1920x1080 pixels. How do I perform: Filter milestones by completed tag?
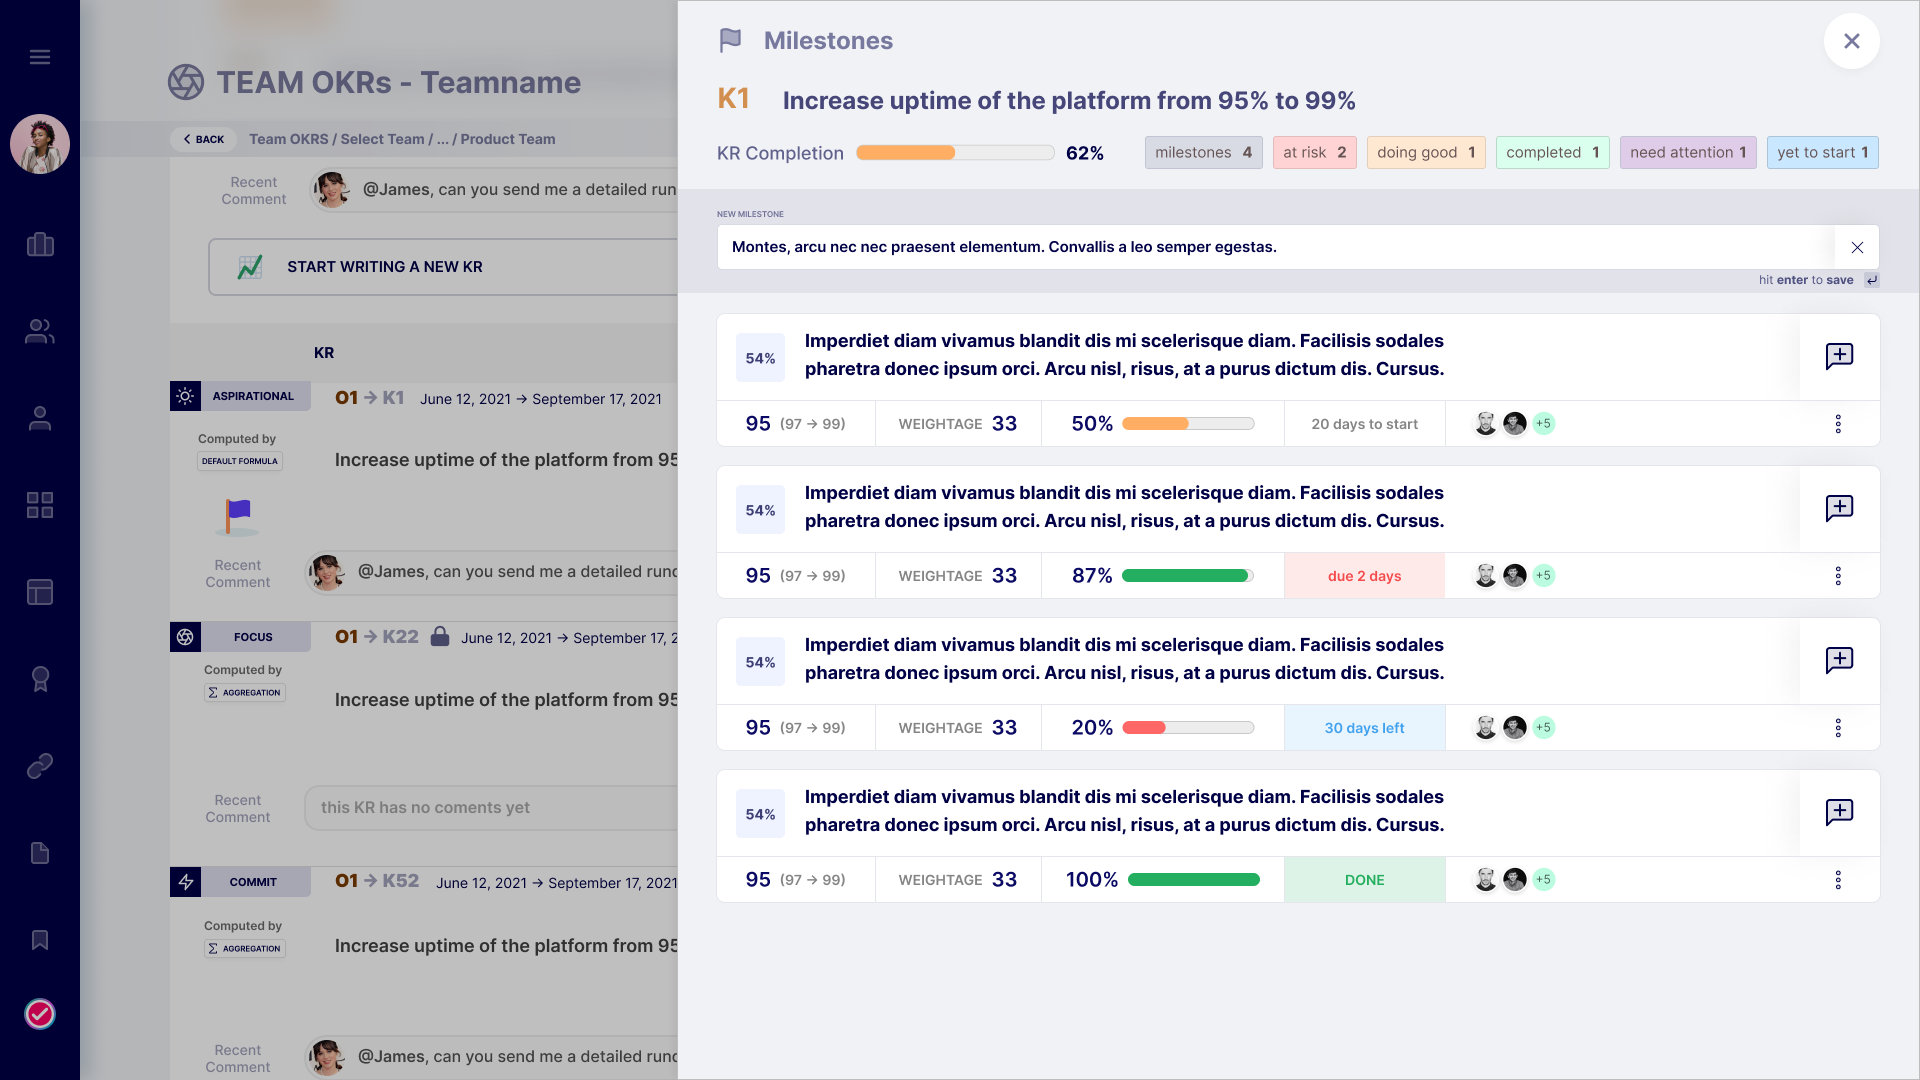click(x=1552, y=153)
